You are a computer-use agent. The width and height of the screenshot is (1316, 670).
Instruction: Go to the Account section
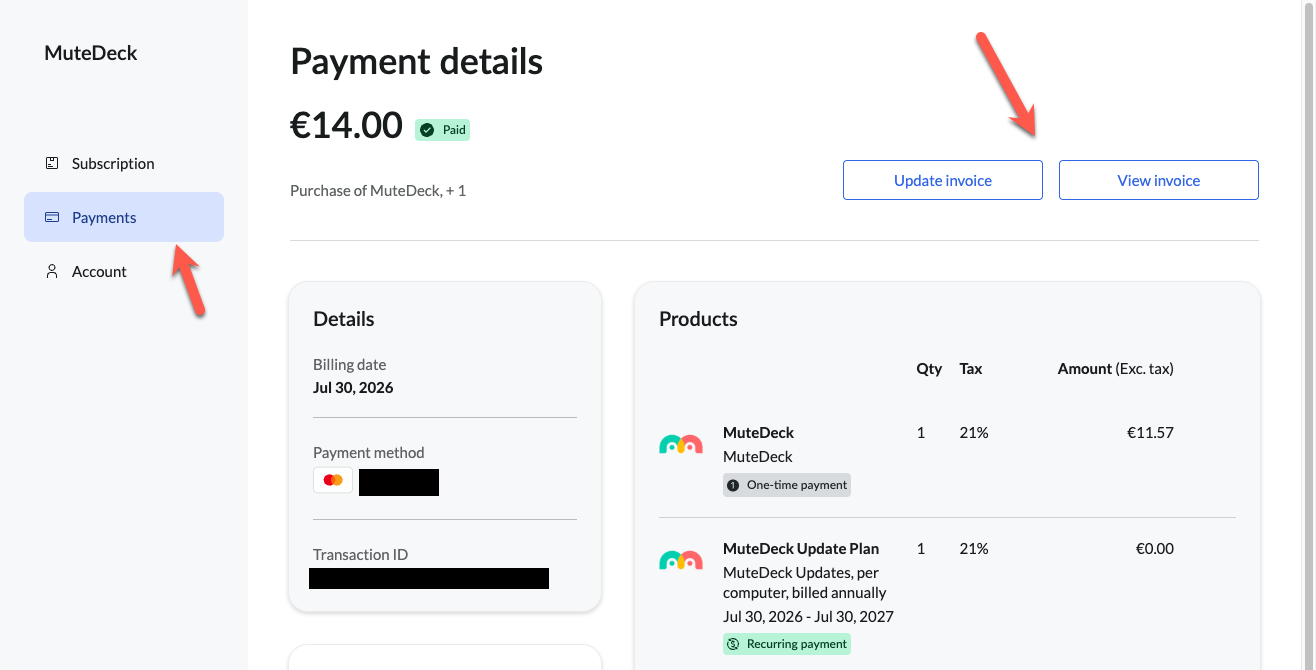tap(124, 271)
